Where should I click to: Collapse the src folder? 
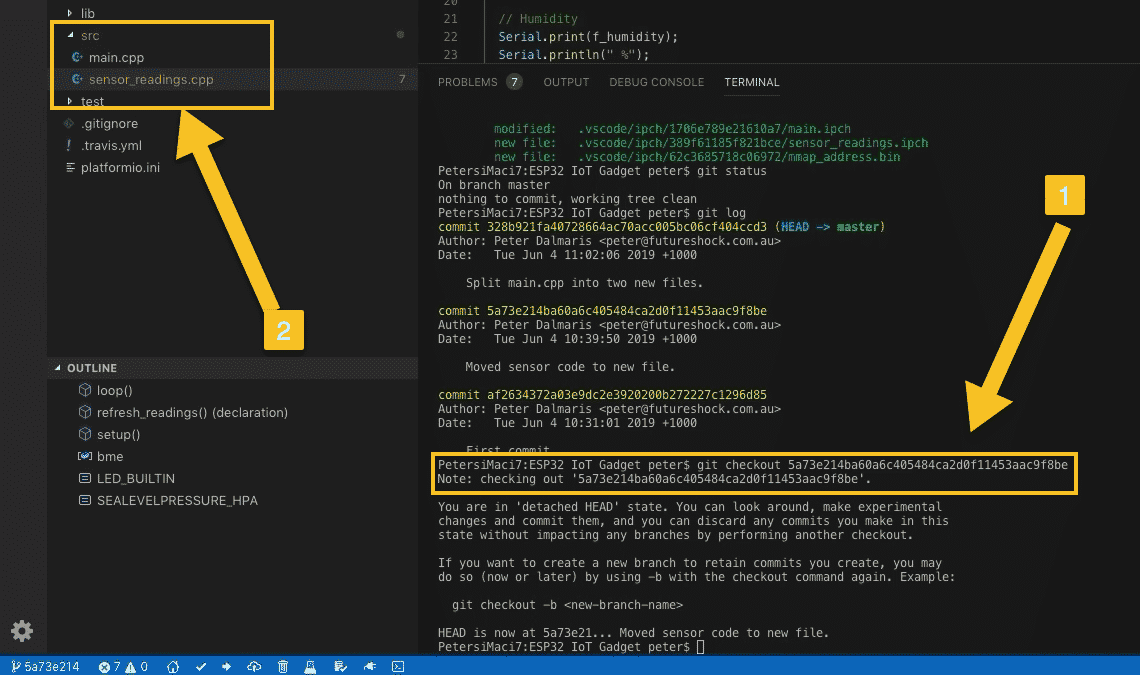click(x=70, y=35)
